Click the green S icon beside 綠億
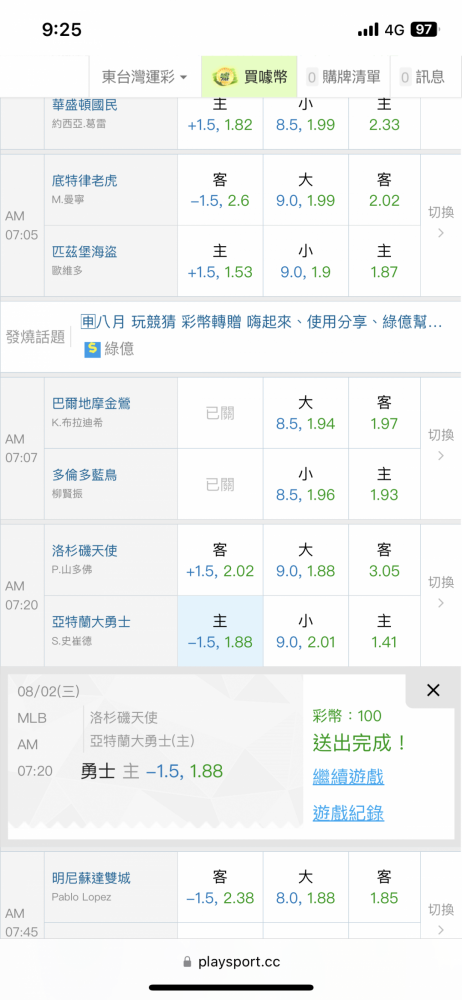 [x=93, y=349]
